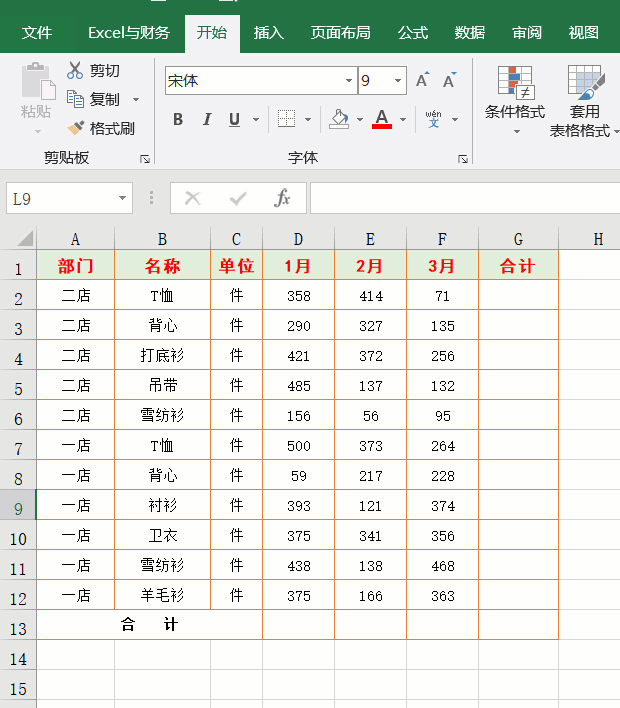Open the Excel与财务 tab
Viewport: 620px width, 708px height.
[129, 33]
